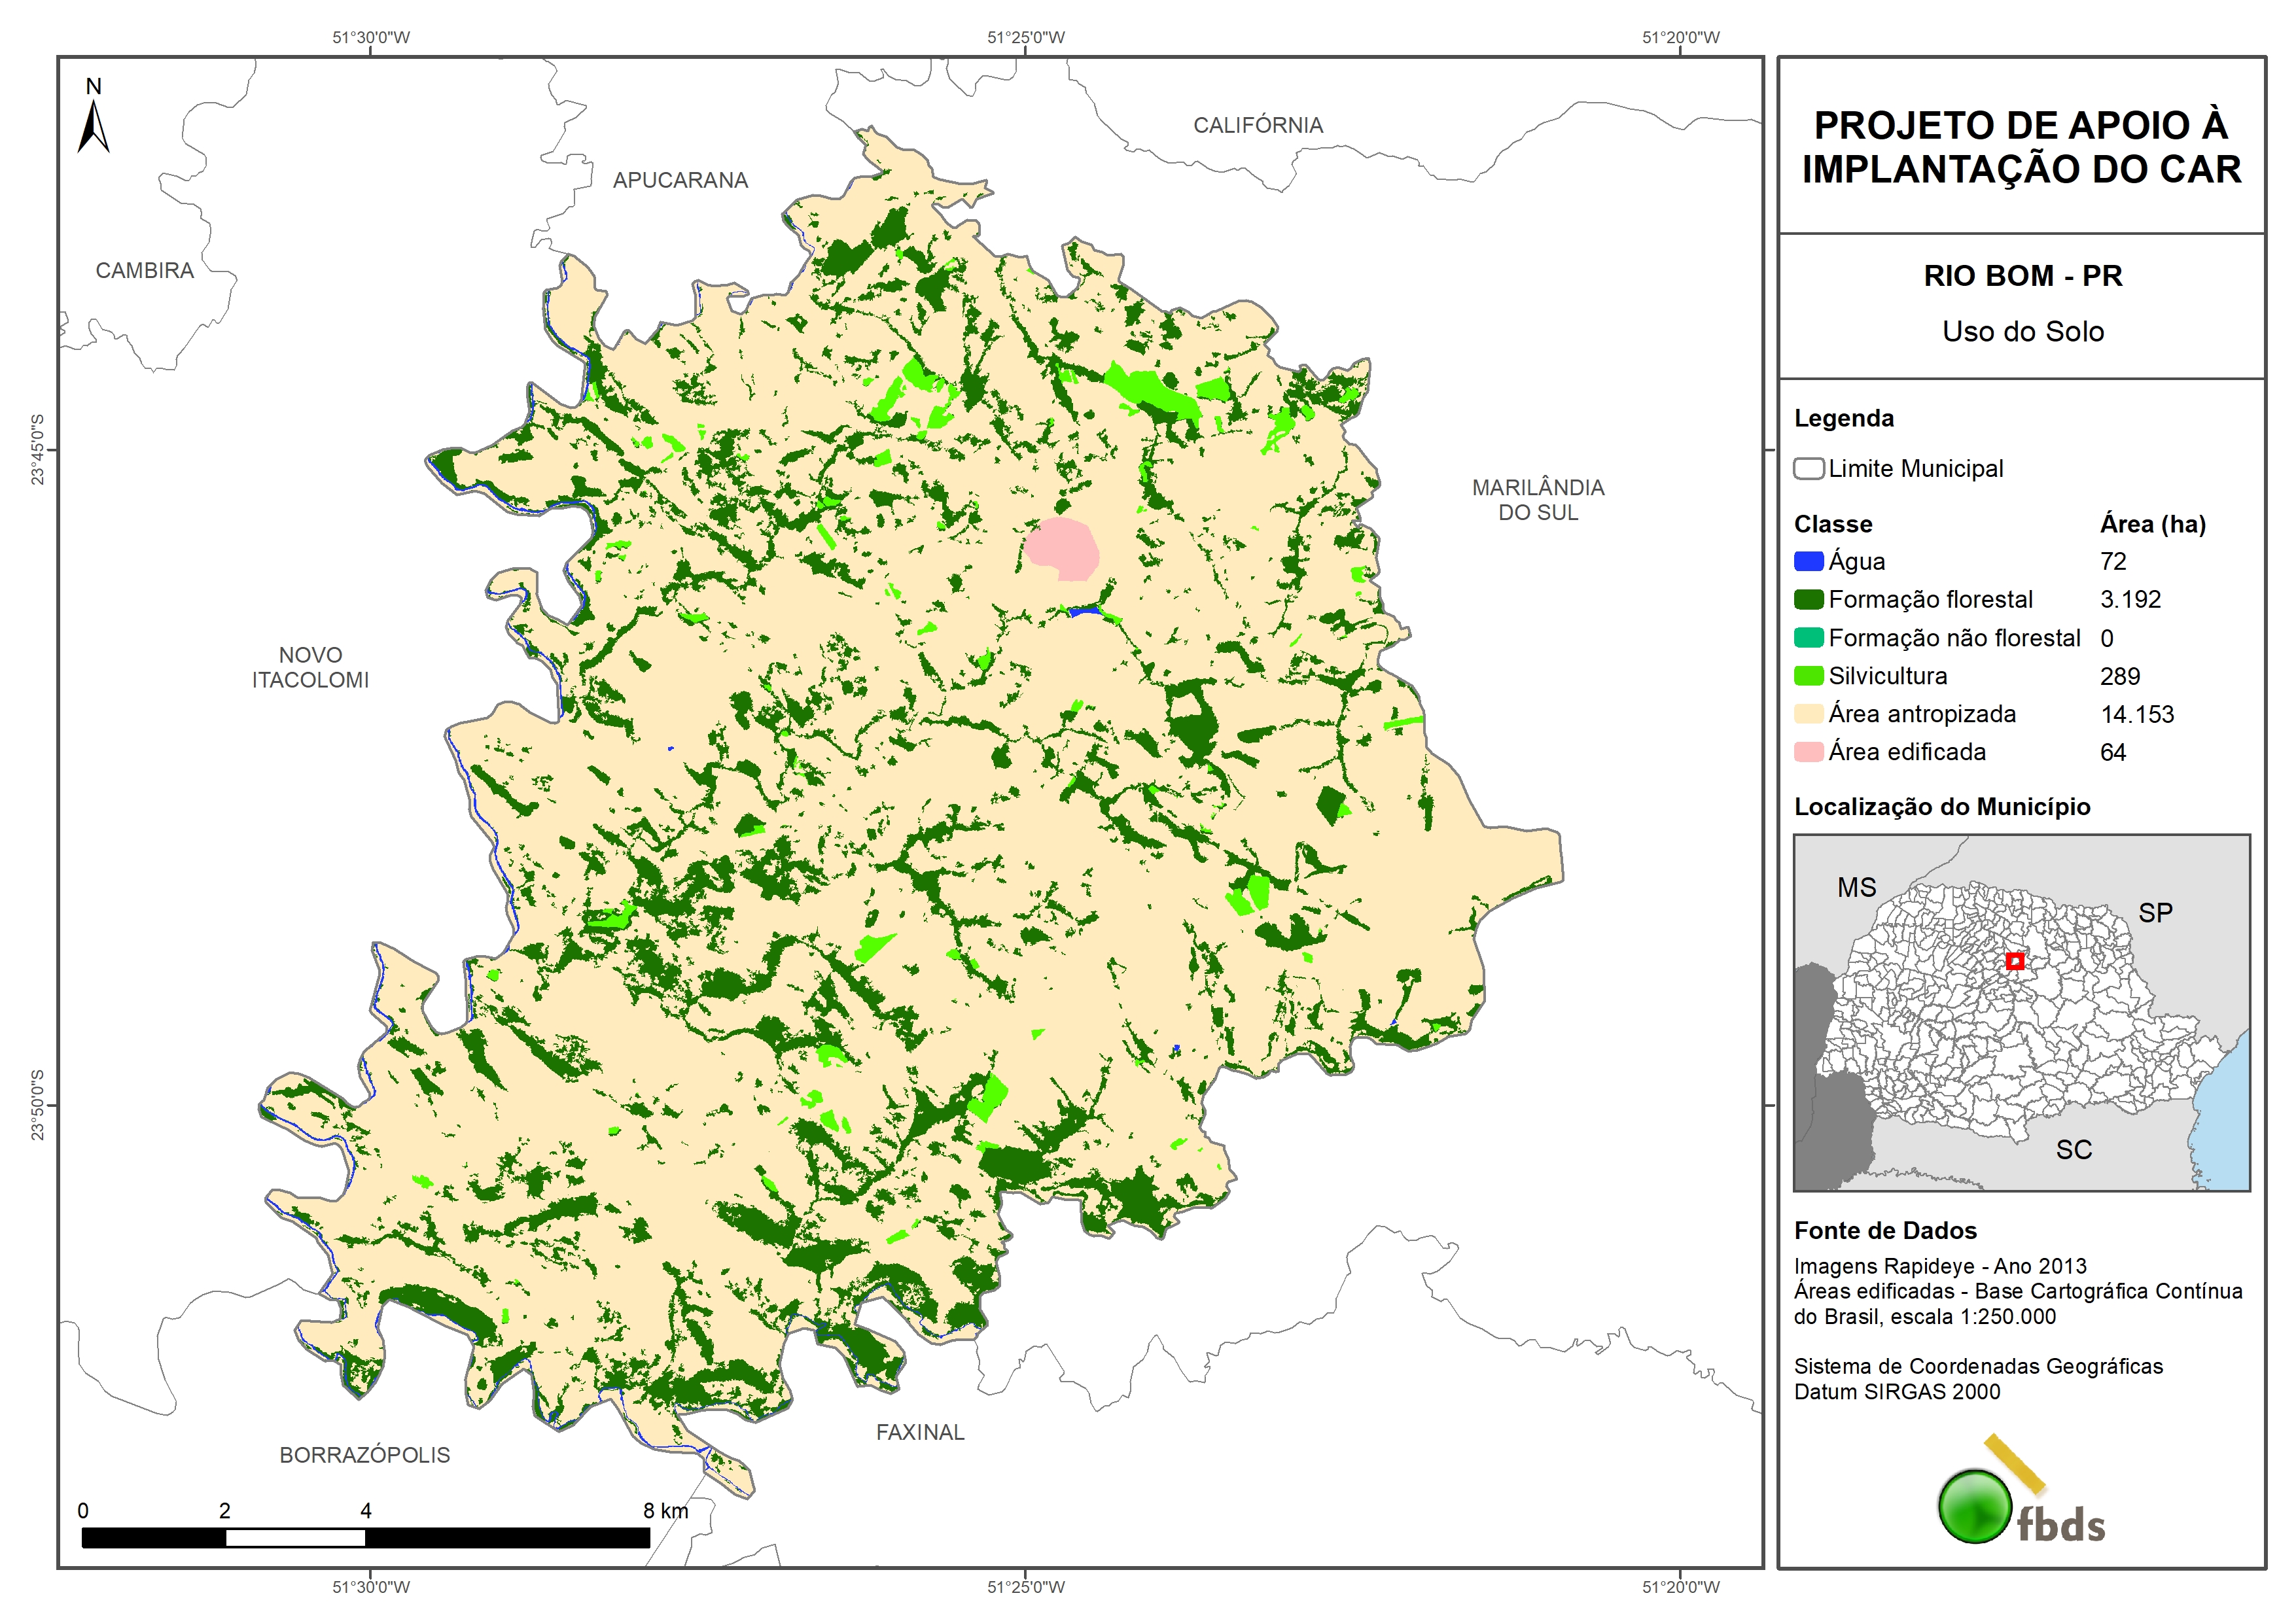
Task: Click the Silvicultura bright green swatch
Action: tap(1808, 676)
